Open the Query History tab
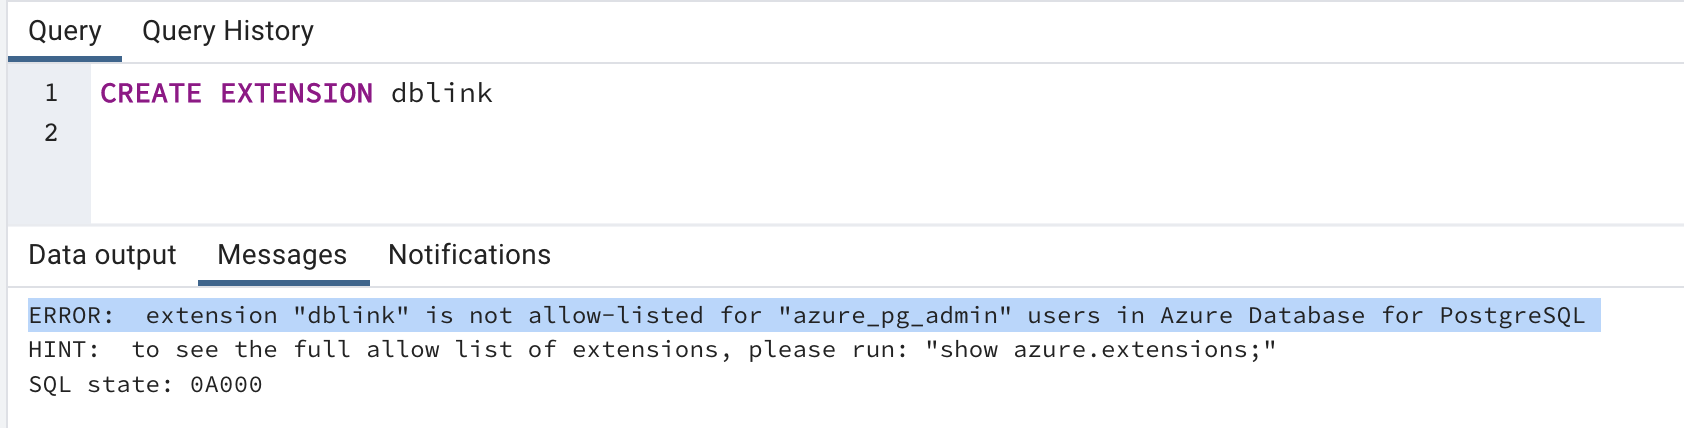This screenshot has width=1684, height=428. tap(228, 32)
